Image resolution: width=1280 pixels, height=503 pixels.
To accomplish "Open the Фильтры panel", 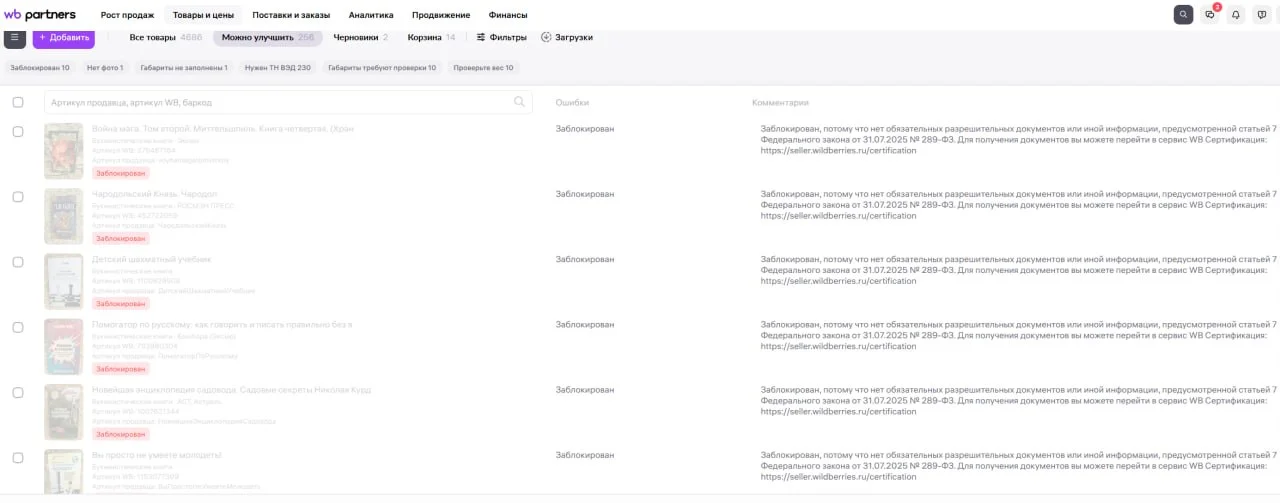I will tap(501, 37).
